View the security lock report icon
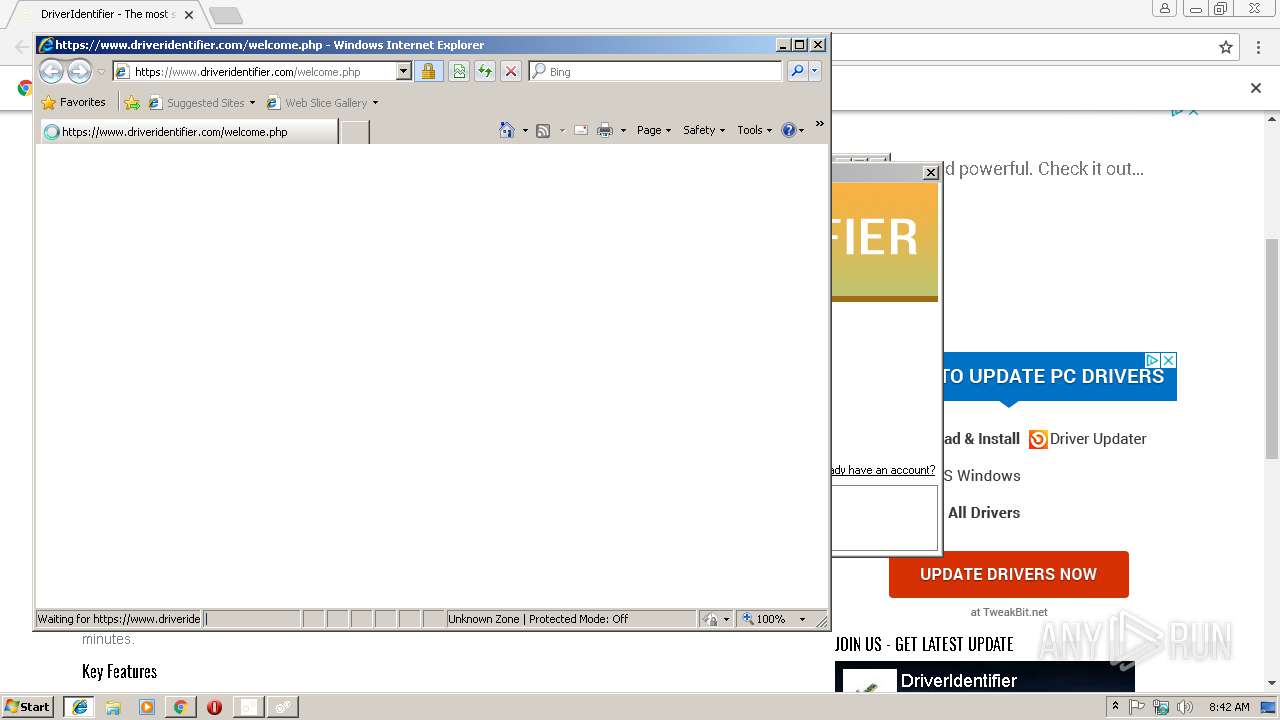This screenshot has width=1280, height=720. (428, 71)
